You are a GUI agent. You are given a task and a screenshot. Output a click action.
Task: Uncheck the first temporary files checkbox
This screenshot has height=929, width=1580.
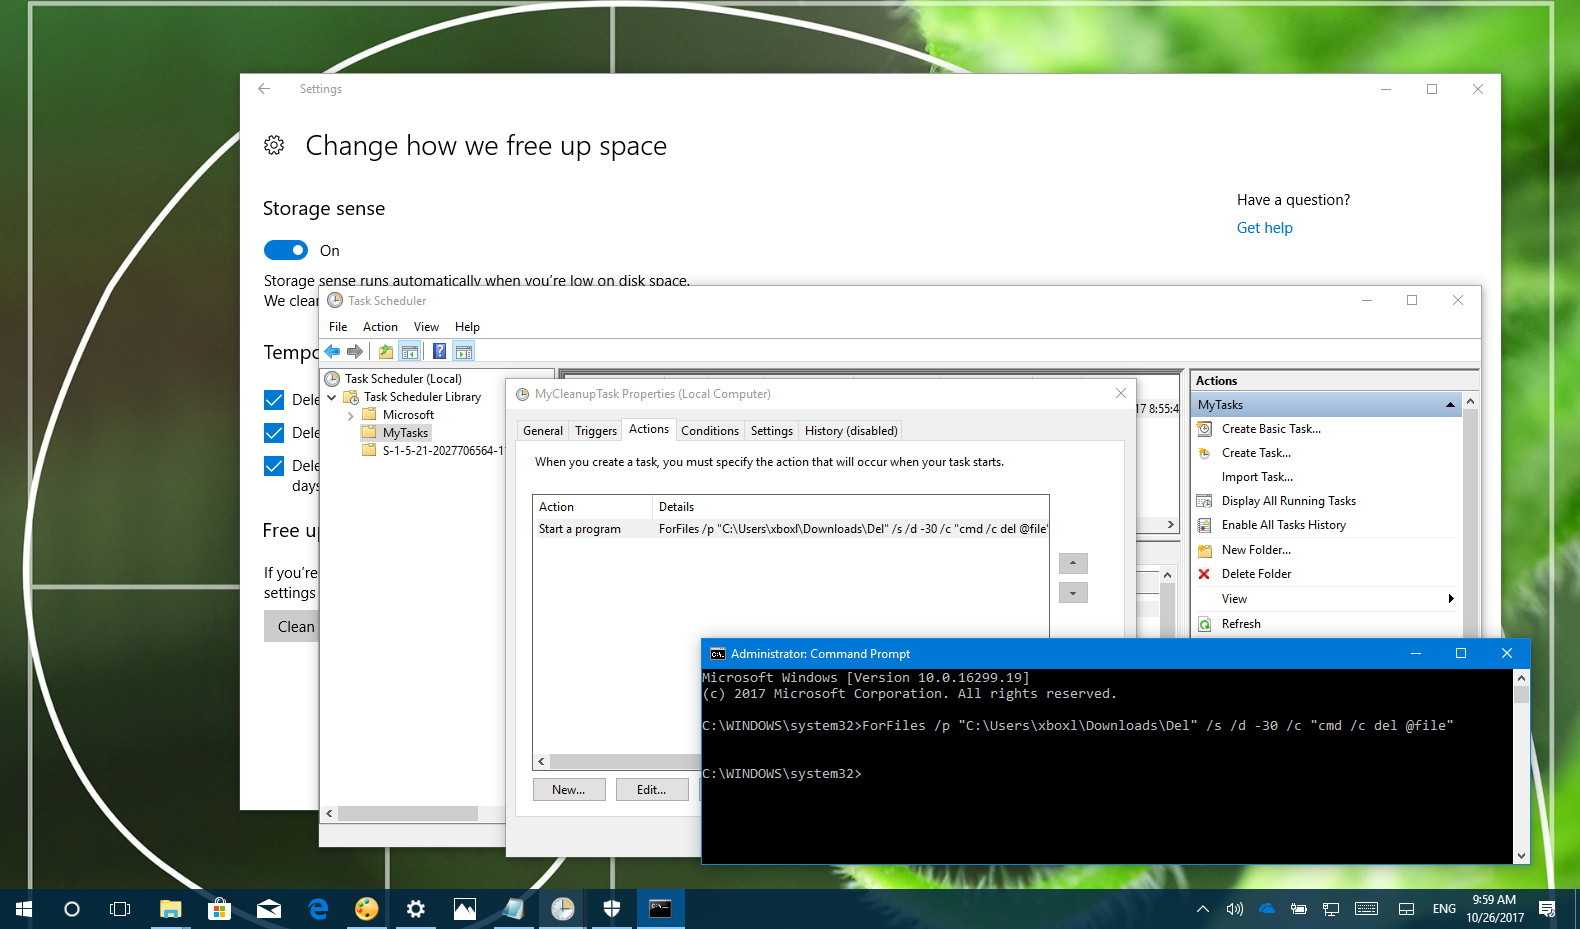pyautogui.click(x=274, y=400)
